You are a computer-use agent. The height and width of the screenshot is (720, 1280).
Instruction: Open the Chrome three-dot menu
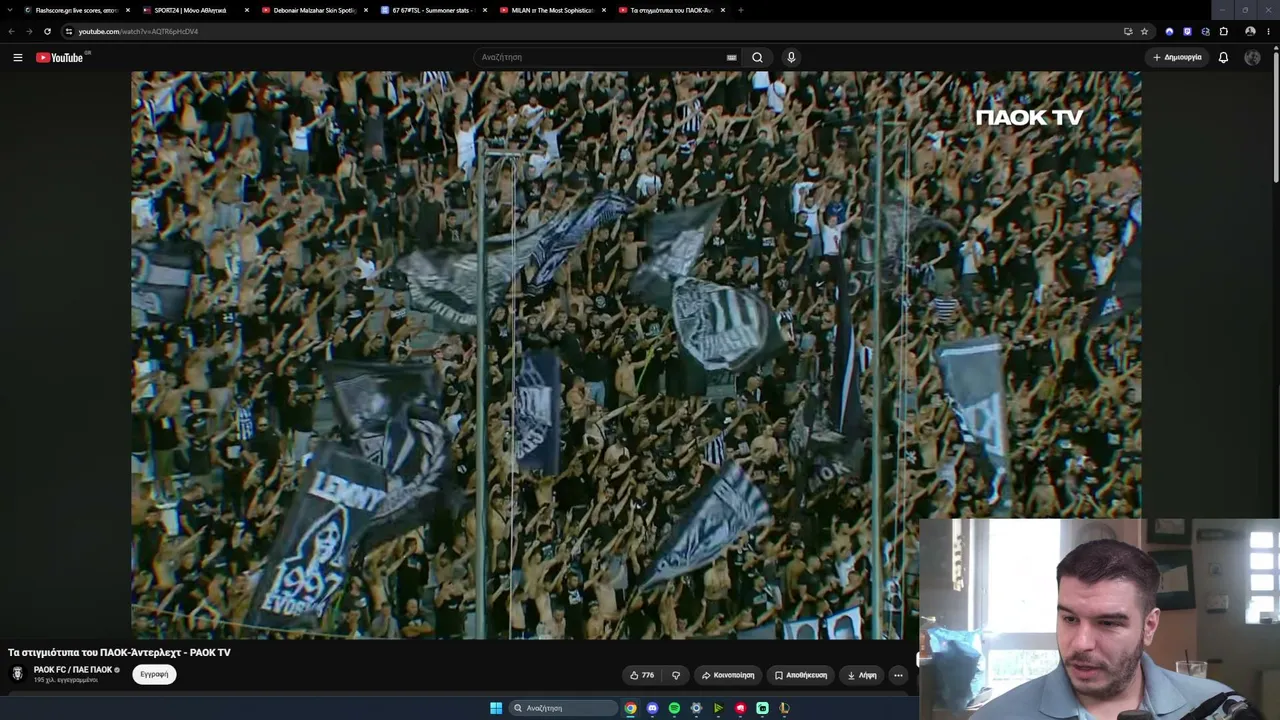pos(1268,31)
